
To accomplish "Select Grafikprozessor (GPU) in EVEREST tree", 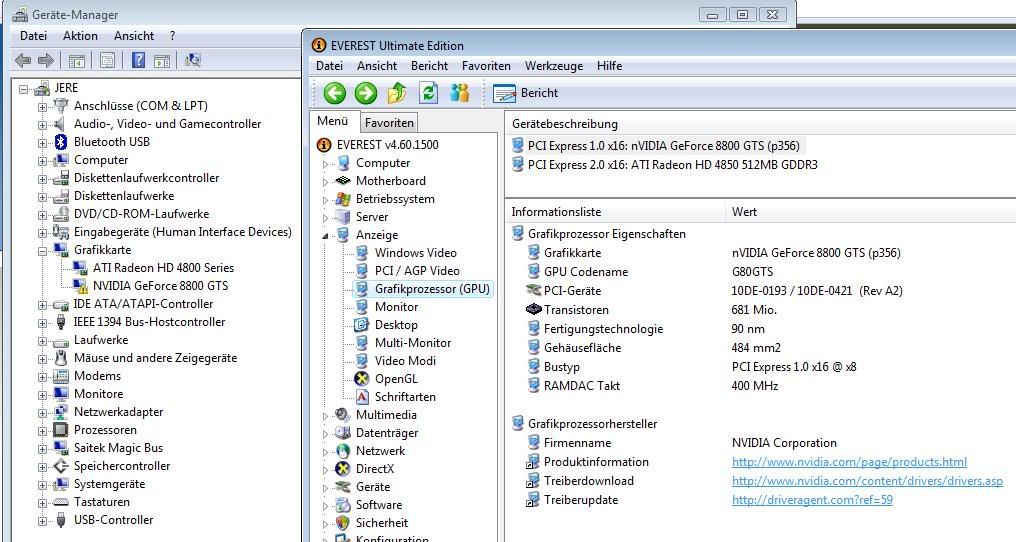I will coord(432,289).
